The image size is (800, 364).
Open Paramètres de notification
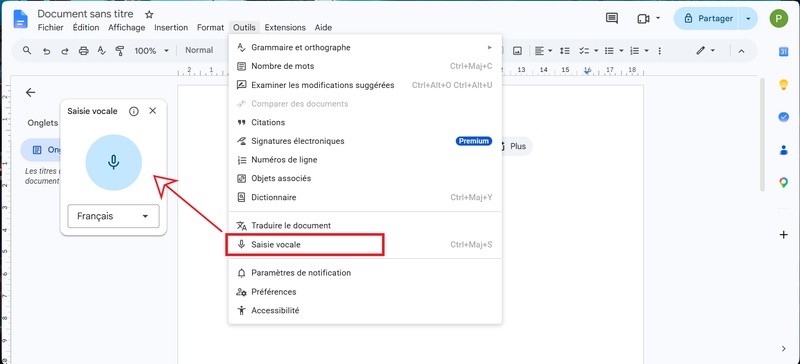click(365, 273)
